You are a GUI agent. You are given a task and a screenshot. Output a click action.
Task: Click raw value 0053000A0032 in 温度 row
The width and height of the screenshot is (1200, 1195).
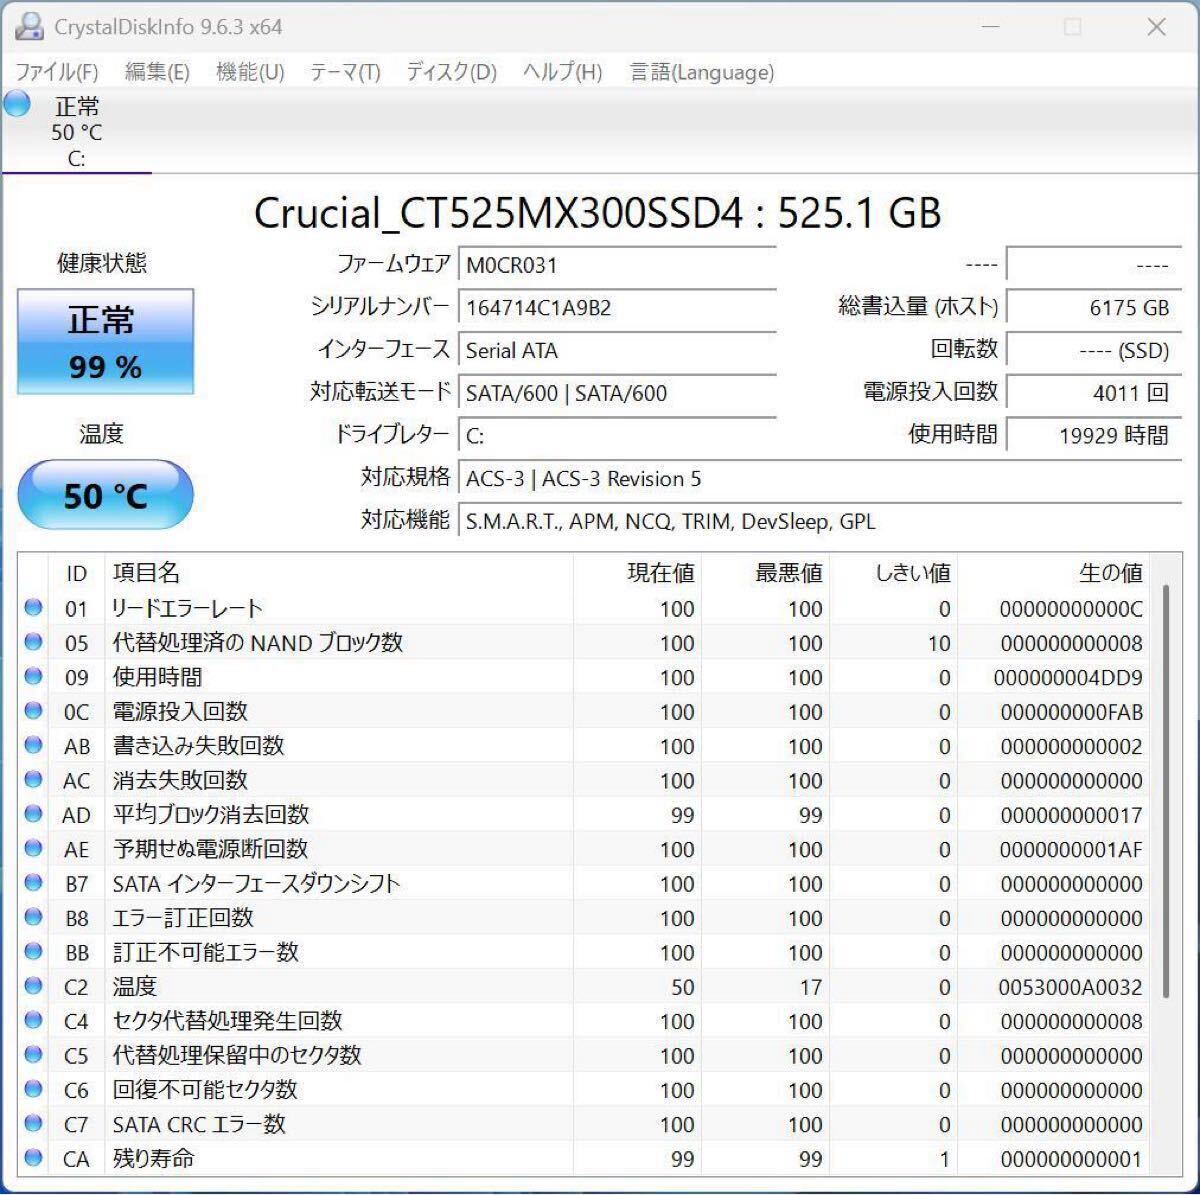[x=1070, y=987]
